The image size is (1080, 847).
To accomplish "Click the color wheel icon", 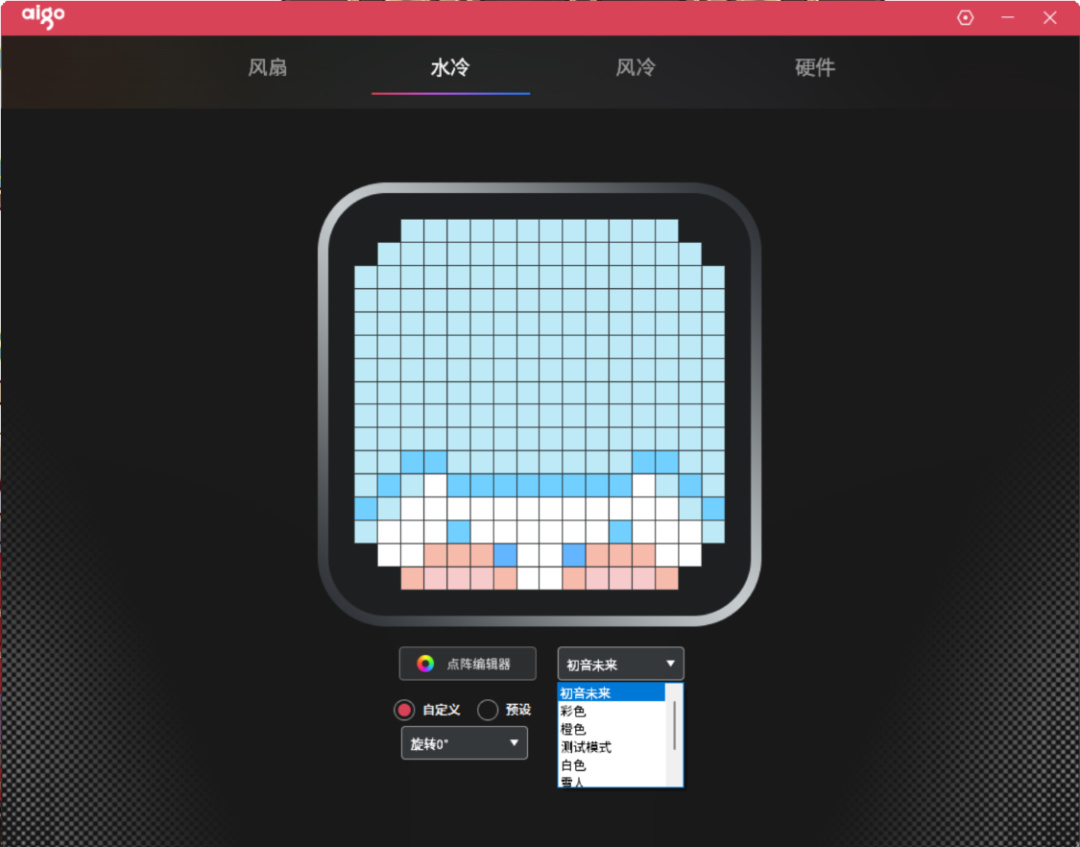I will [x=425, y=664].
